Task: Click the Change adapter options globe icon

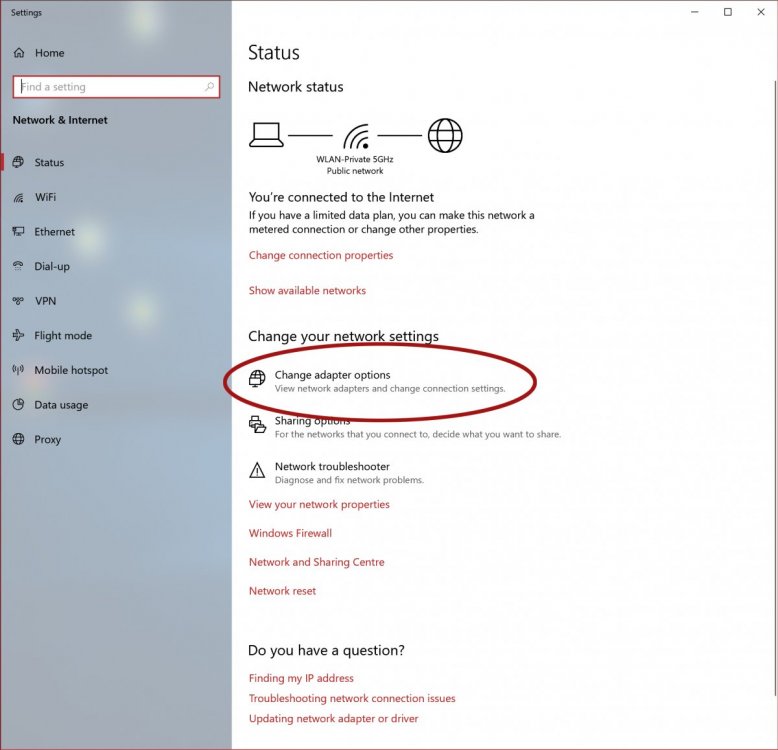Action: 257,378
